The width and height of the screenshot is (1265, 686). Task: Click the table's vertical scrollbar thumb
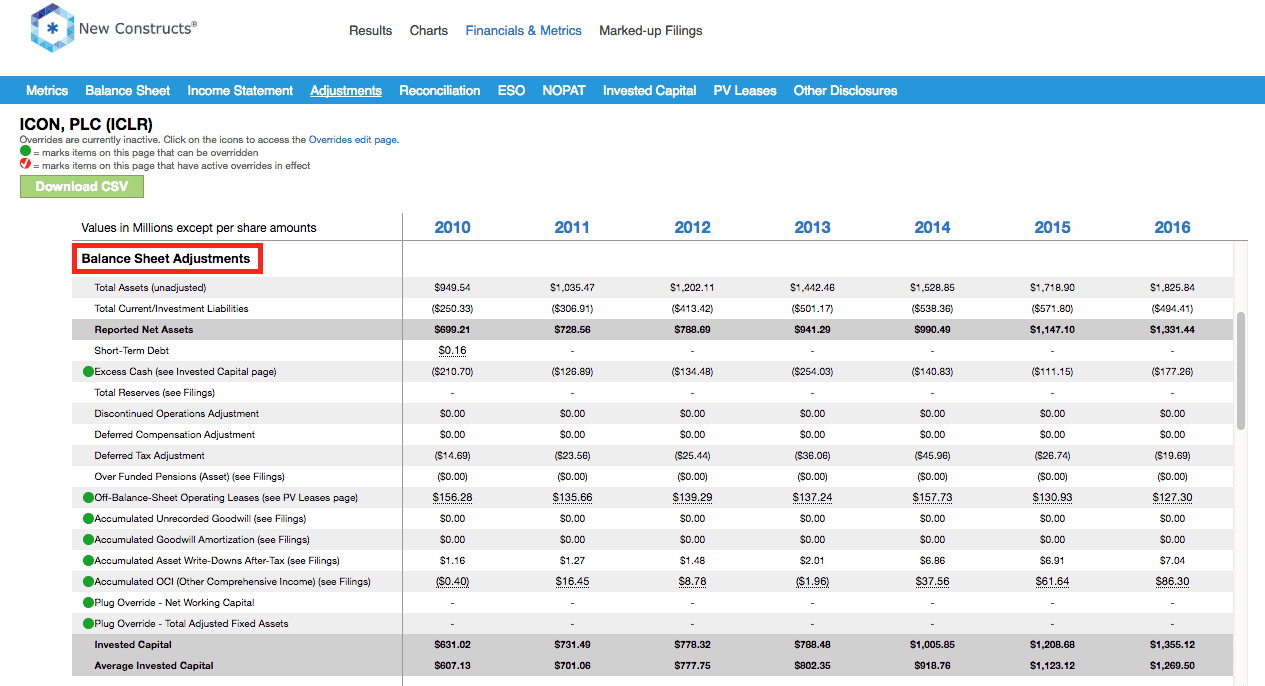click(x=1241, y=370)
